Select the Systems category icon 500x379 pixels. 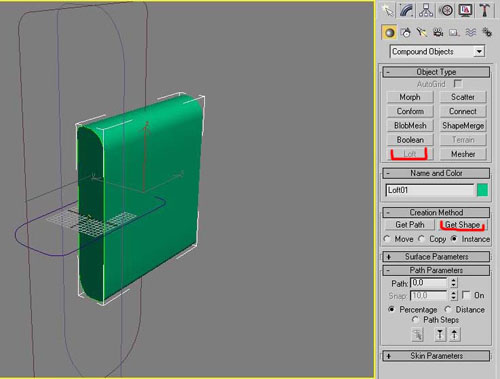click(487, 33)
